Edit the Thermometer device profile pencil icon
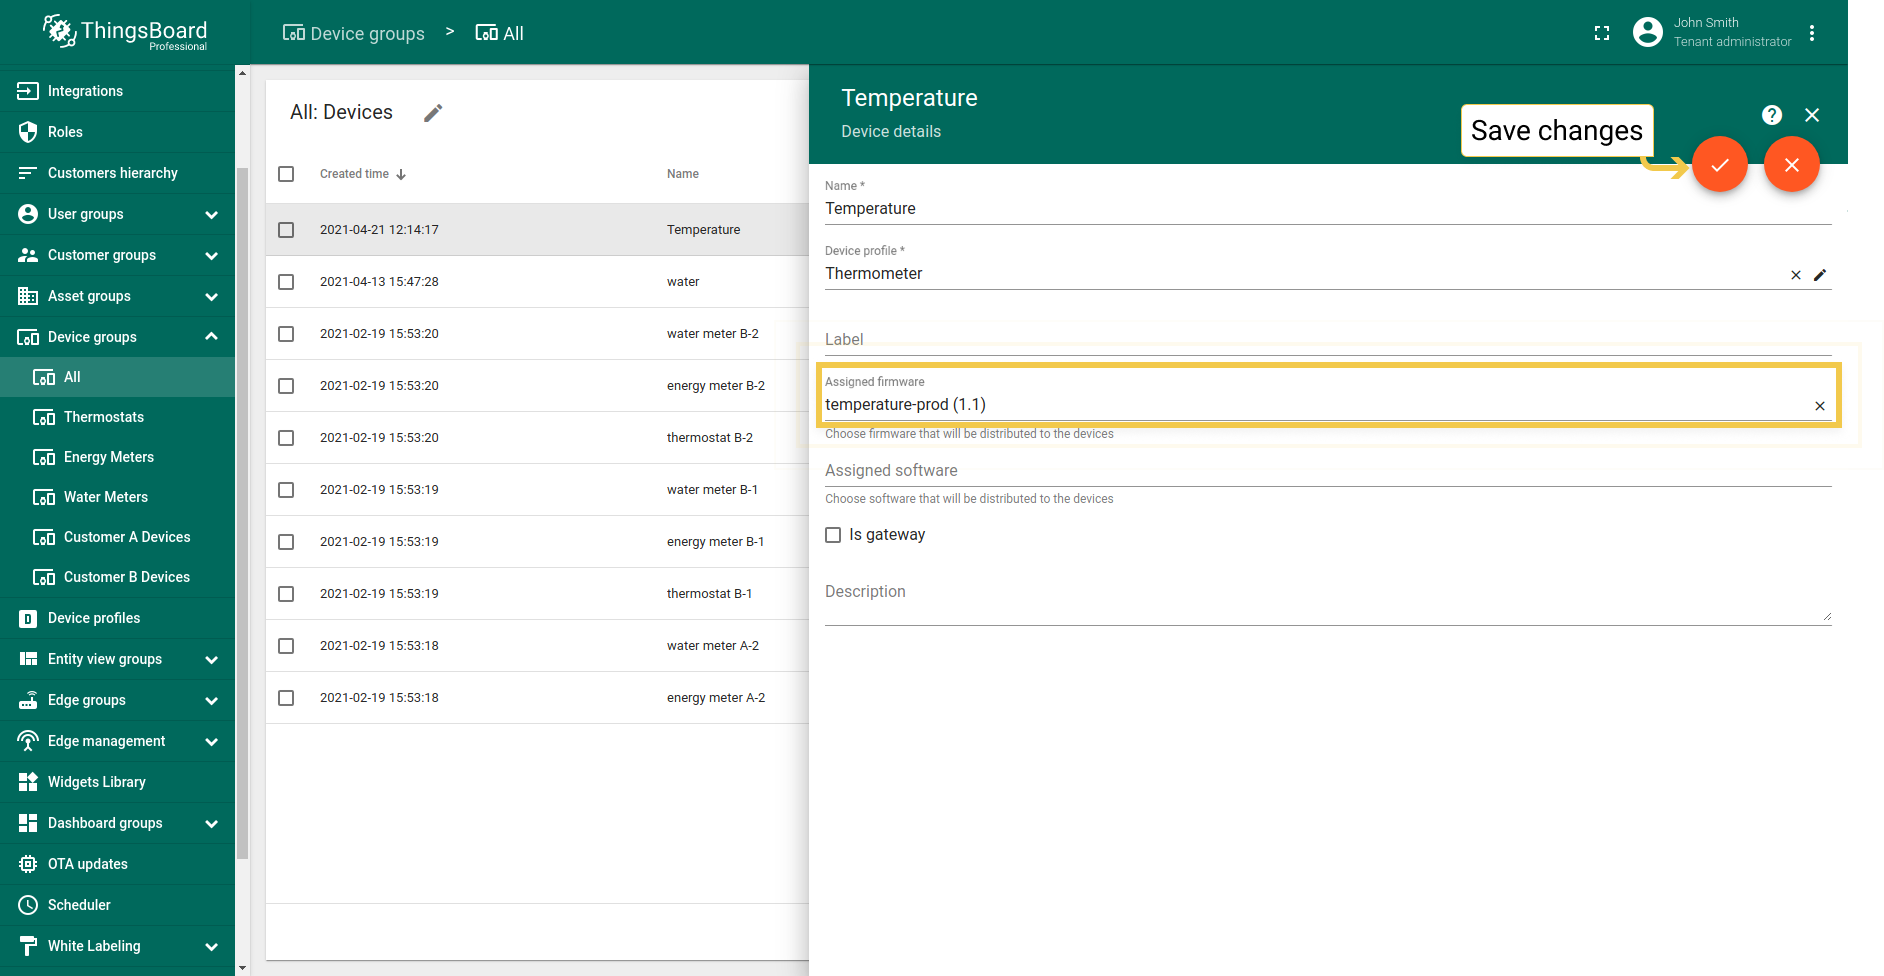 pyautogui.click(x=1820, y=275)
